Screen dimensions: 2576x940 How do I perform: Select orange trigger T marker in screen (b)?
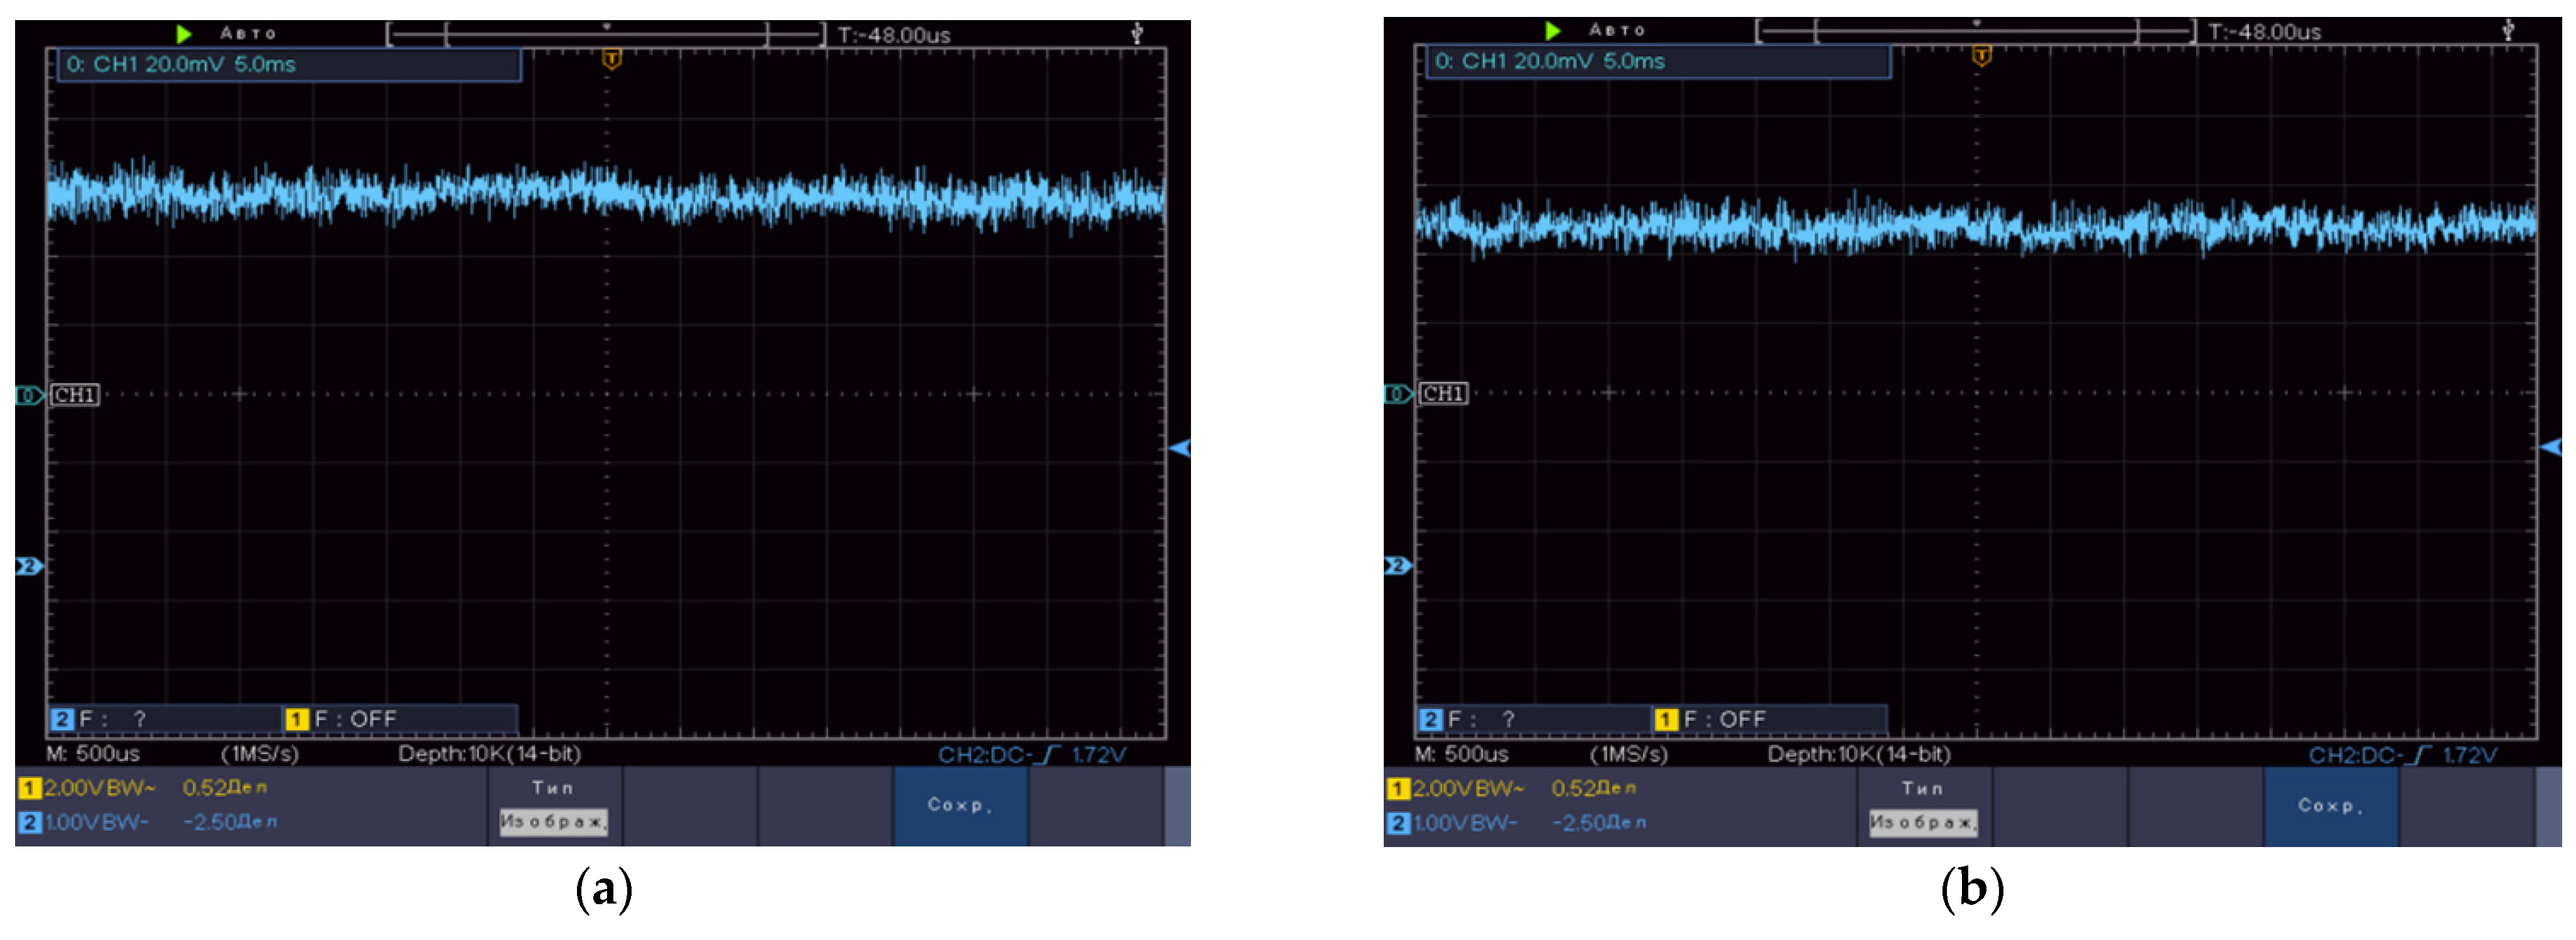click(1981, 57)
